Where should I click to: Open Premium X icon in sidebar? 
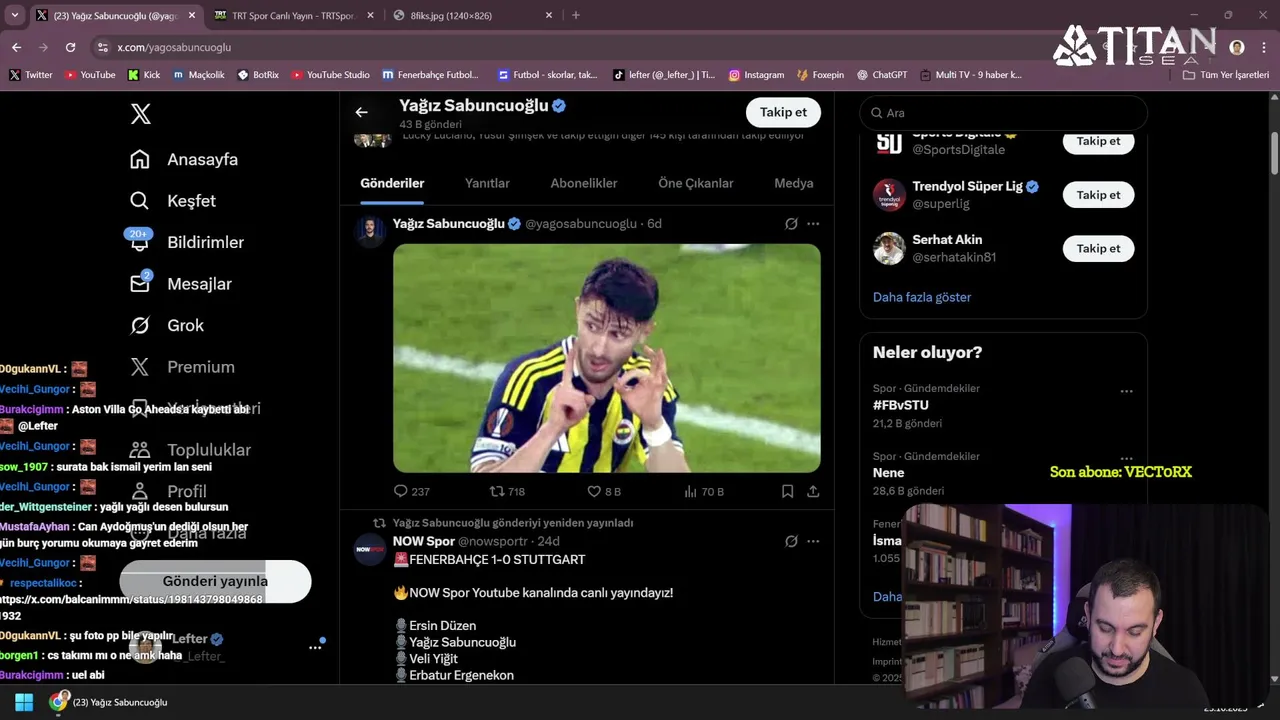coord(140,367)
